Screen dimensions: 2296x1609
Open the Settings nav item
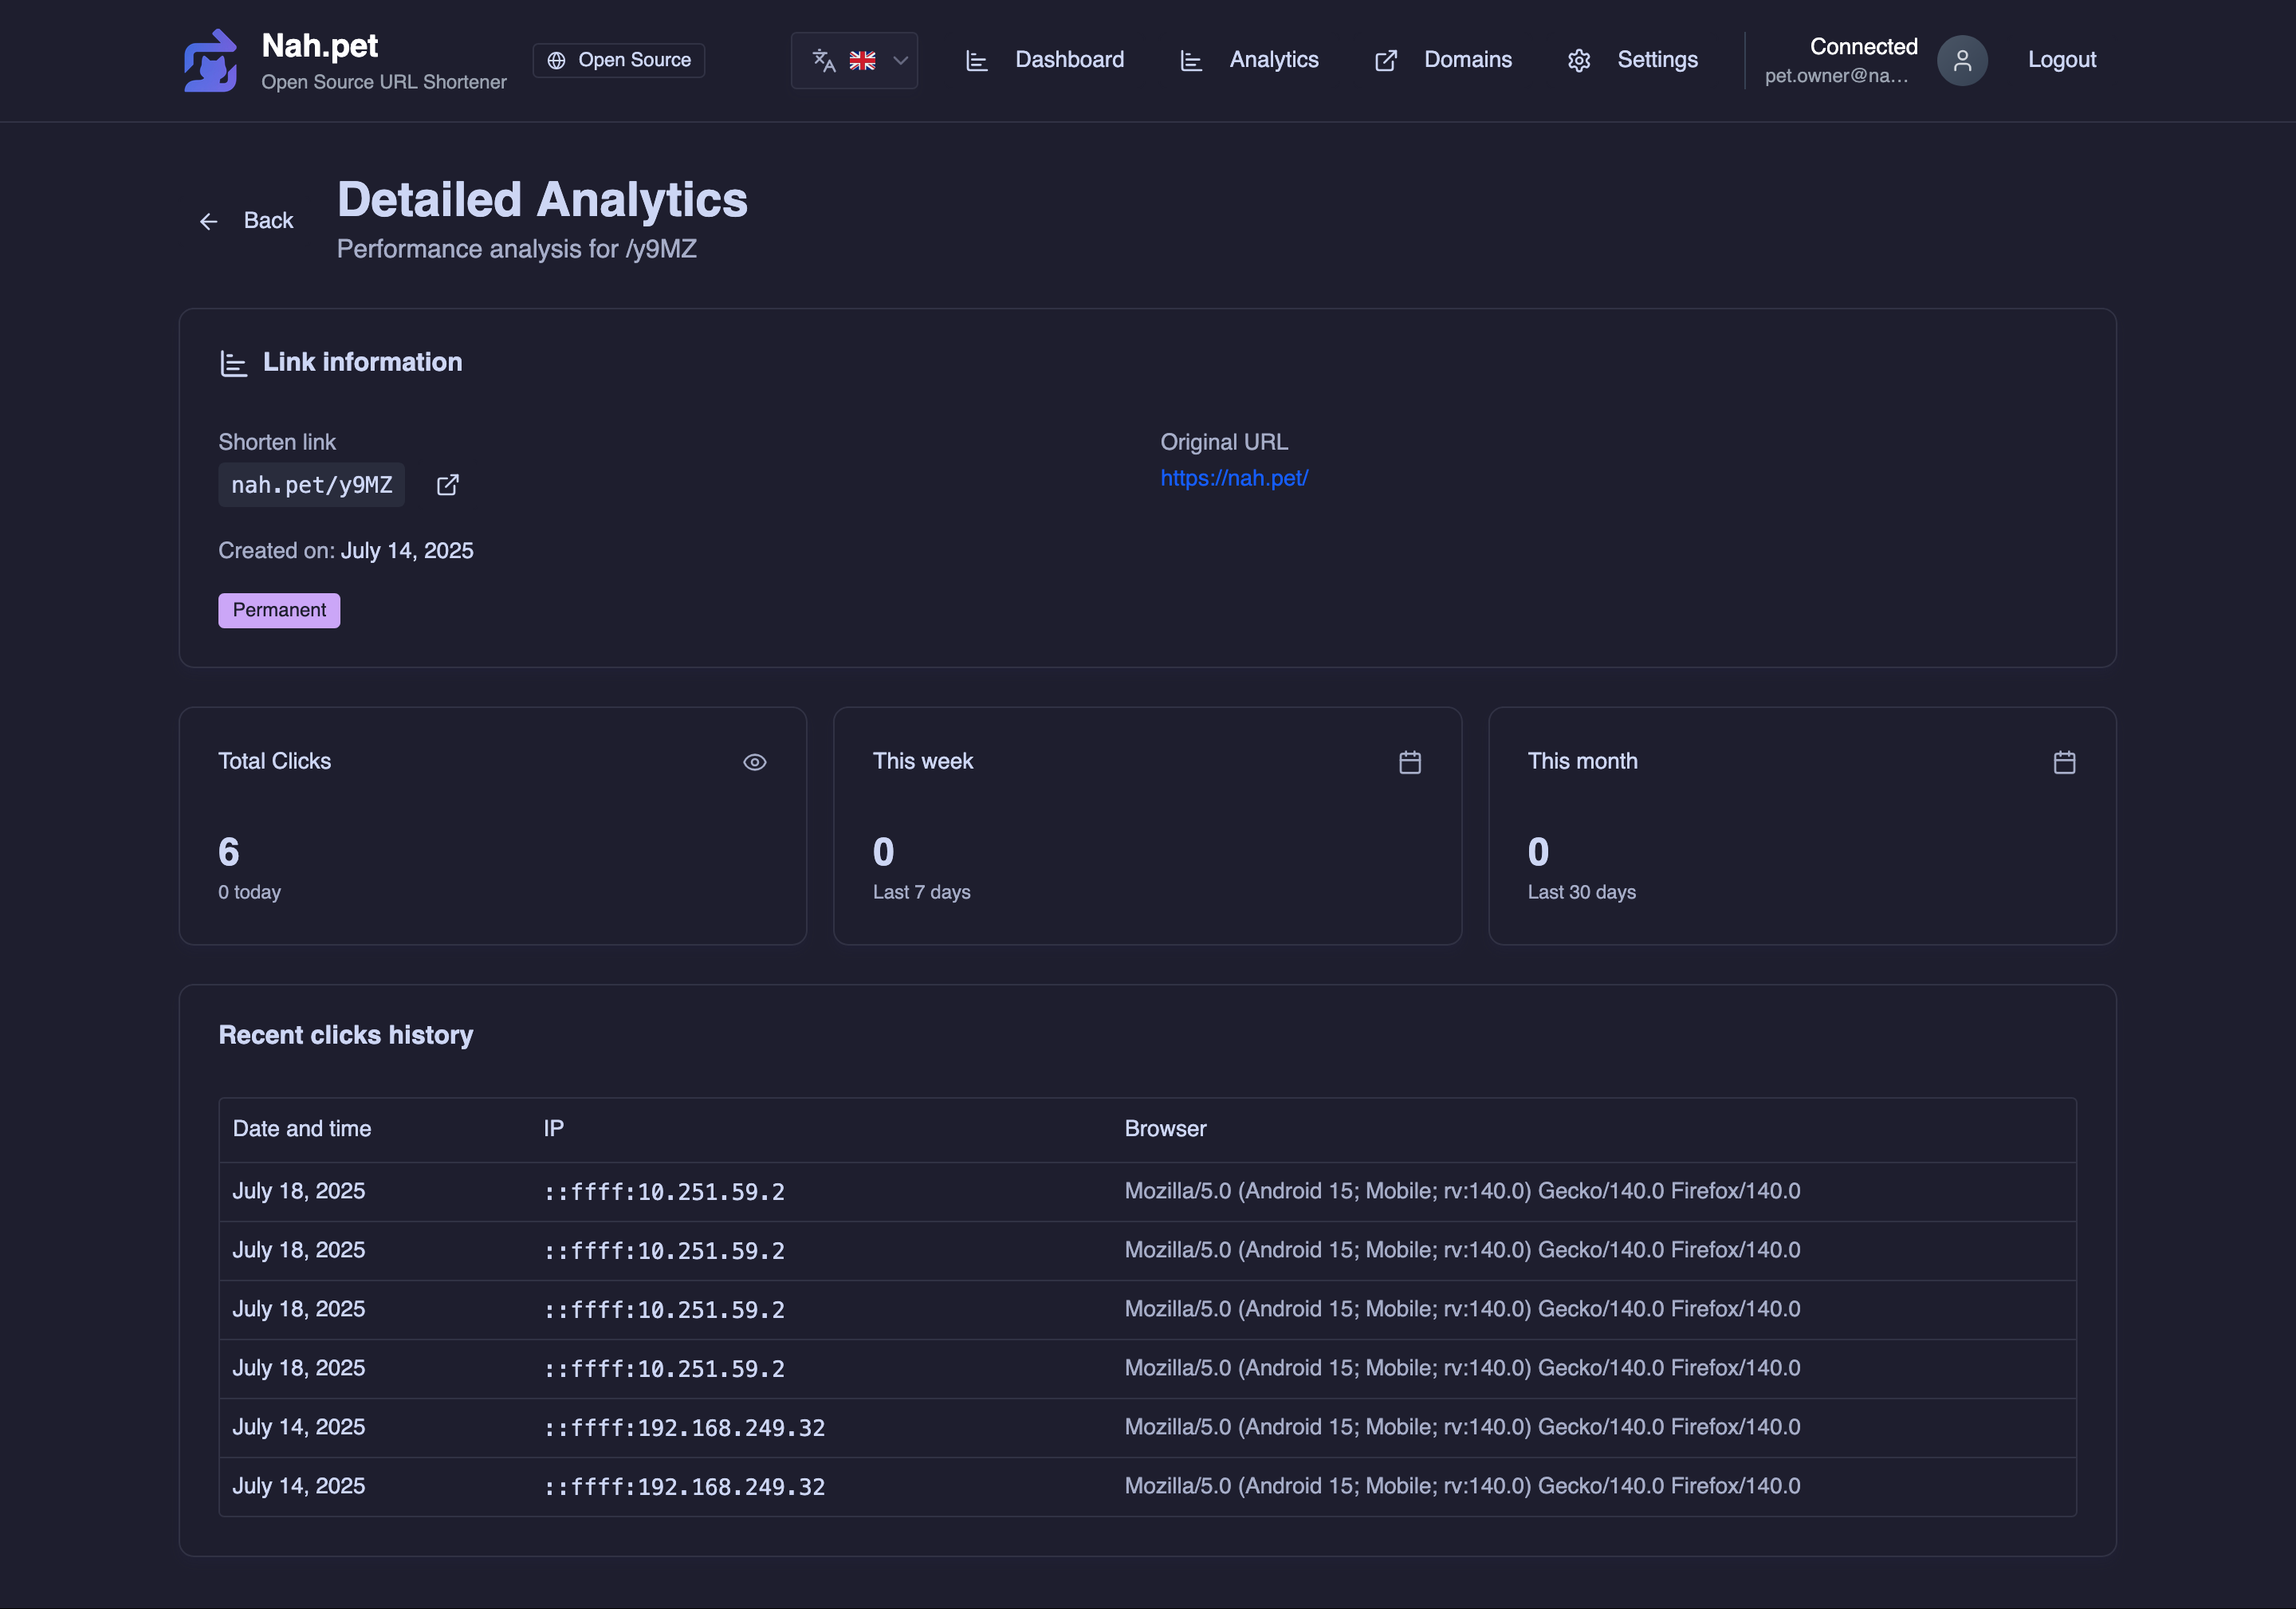(x=1632, y=60)
